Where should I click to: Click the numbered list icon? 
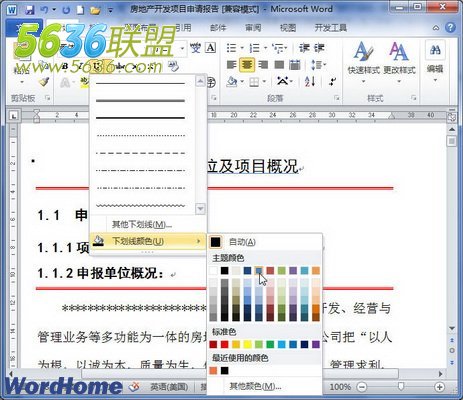click(x=254, y=48)
